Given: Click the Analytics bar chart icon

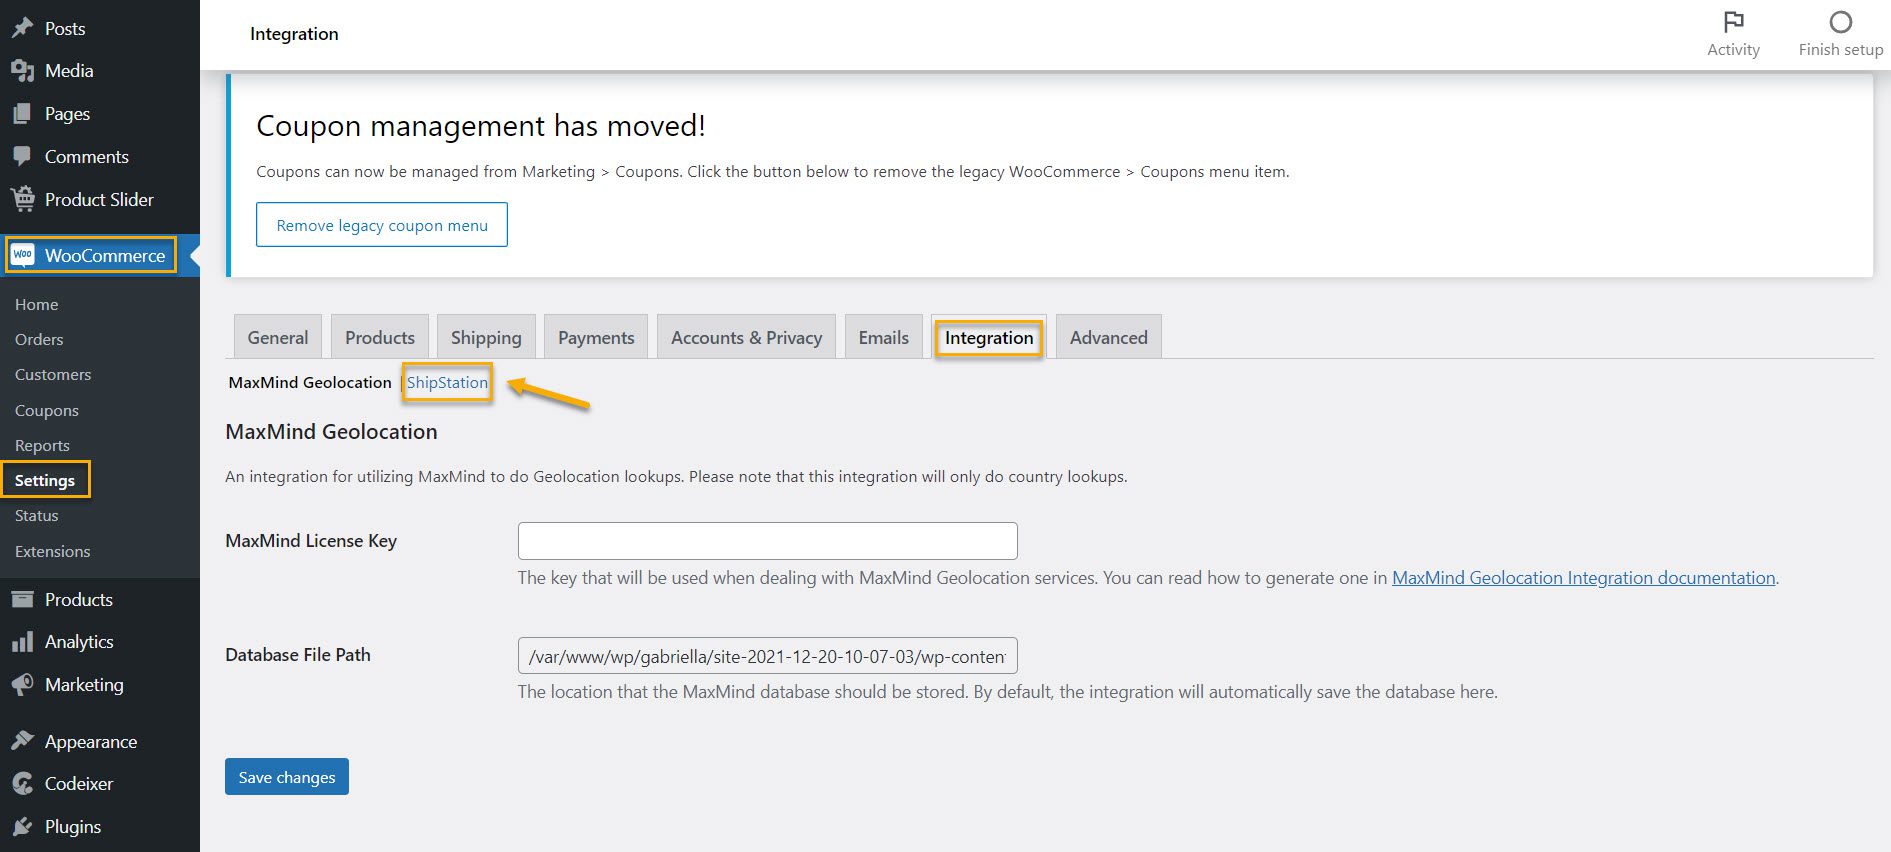Looking at the screenshot, I should pos(22,642).
